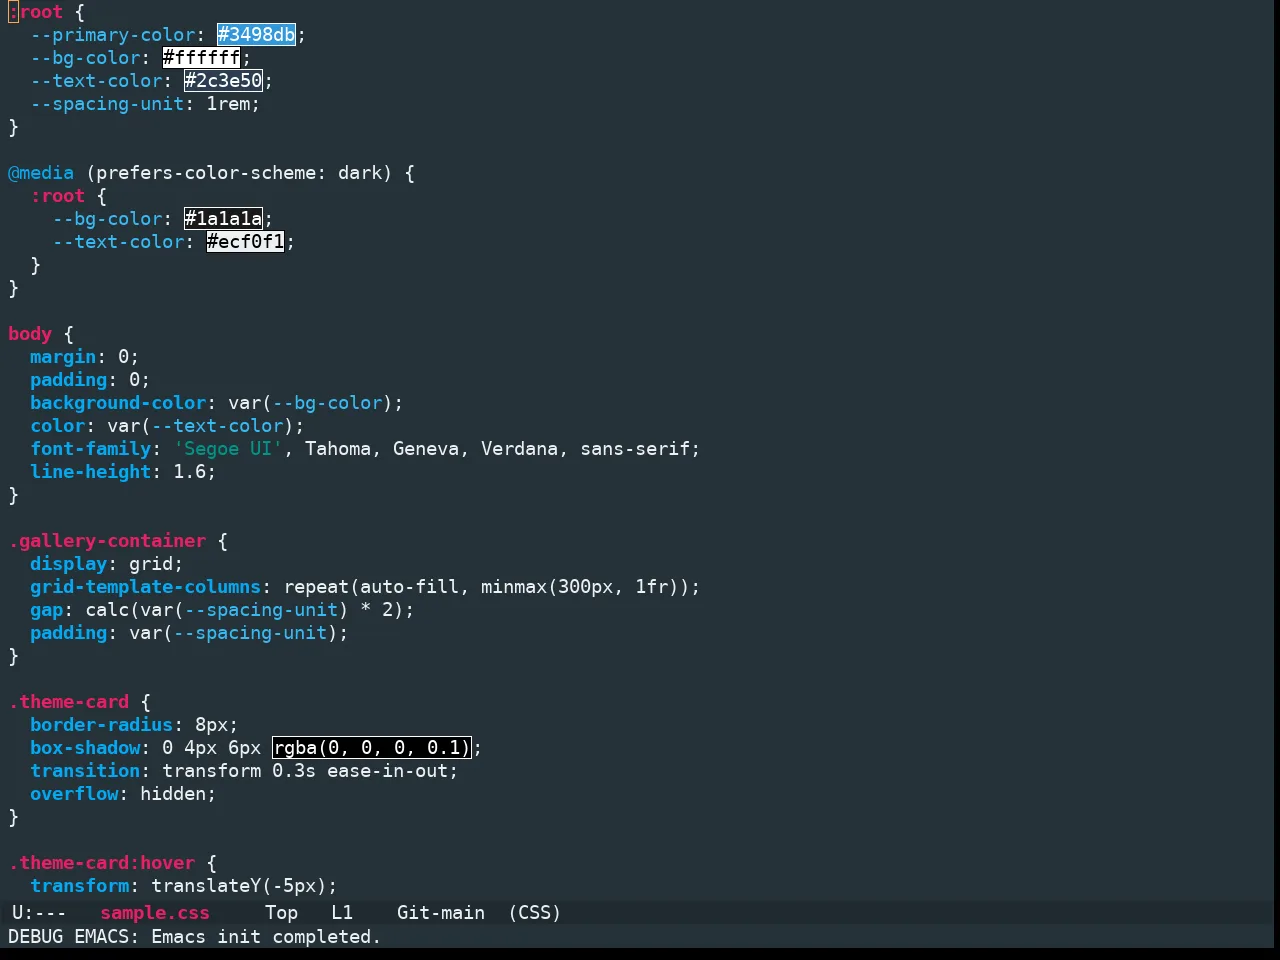Click ease-in-out in the transition value
Image resolution: width=1280 pixels, height=960 pixels.
pyautogui.click(x=387, y=771)
